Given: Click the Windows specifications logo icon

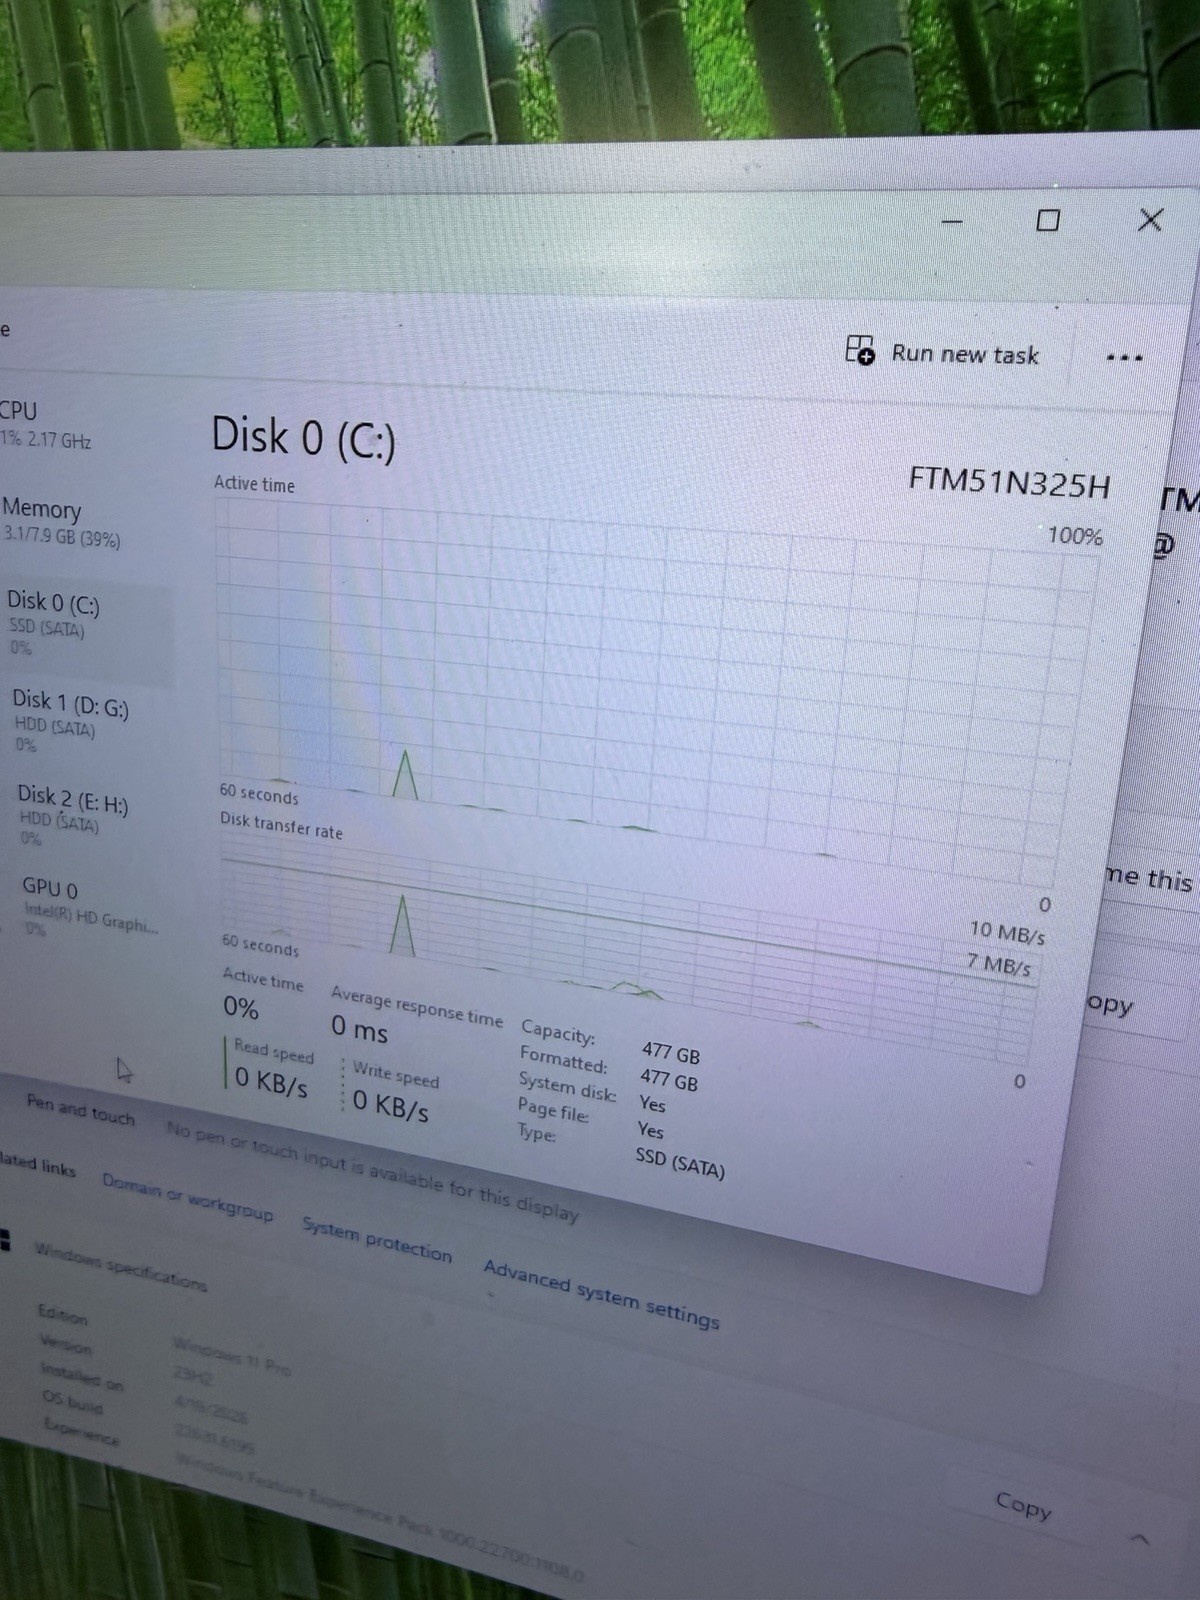Looking at the screenshot, I should (4, 1240).
